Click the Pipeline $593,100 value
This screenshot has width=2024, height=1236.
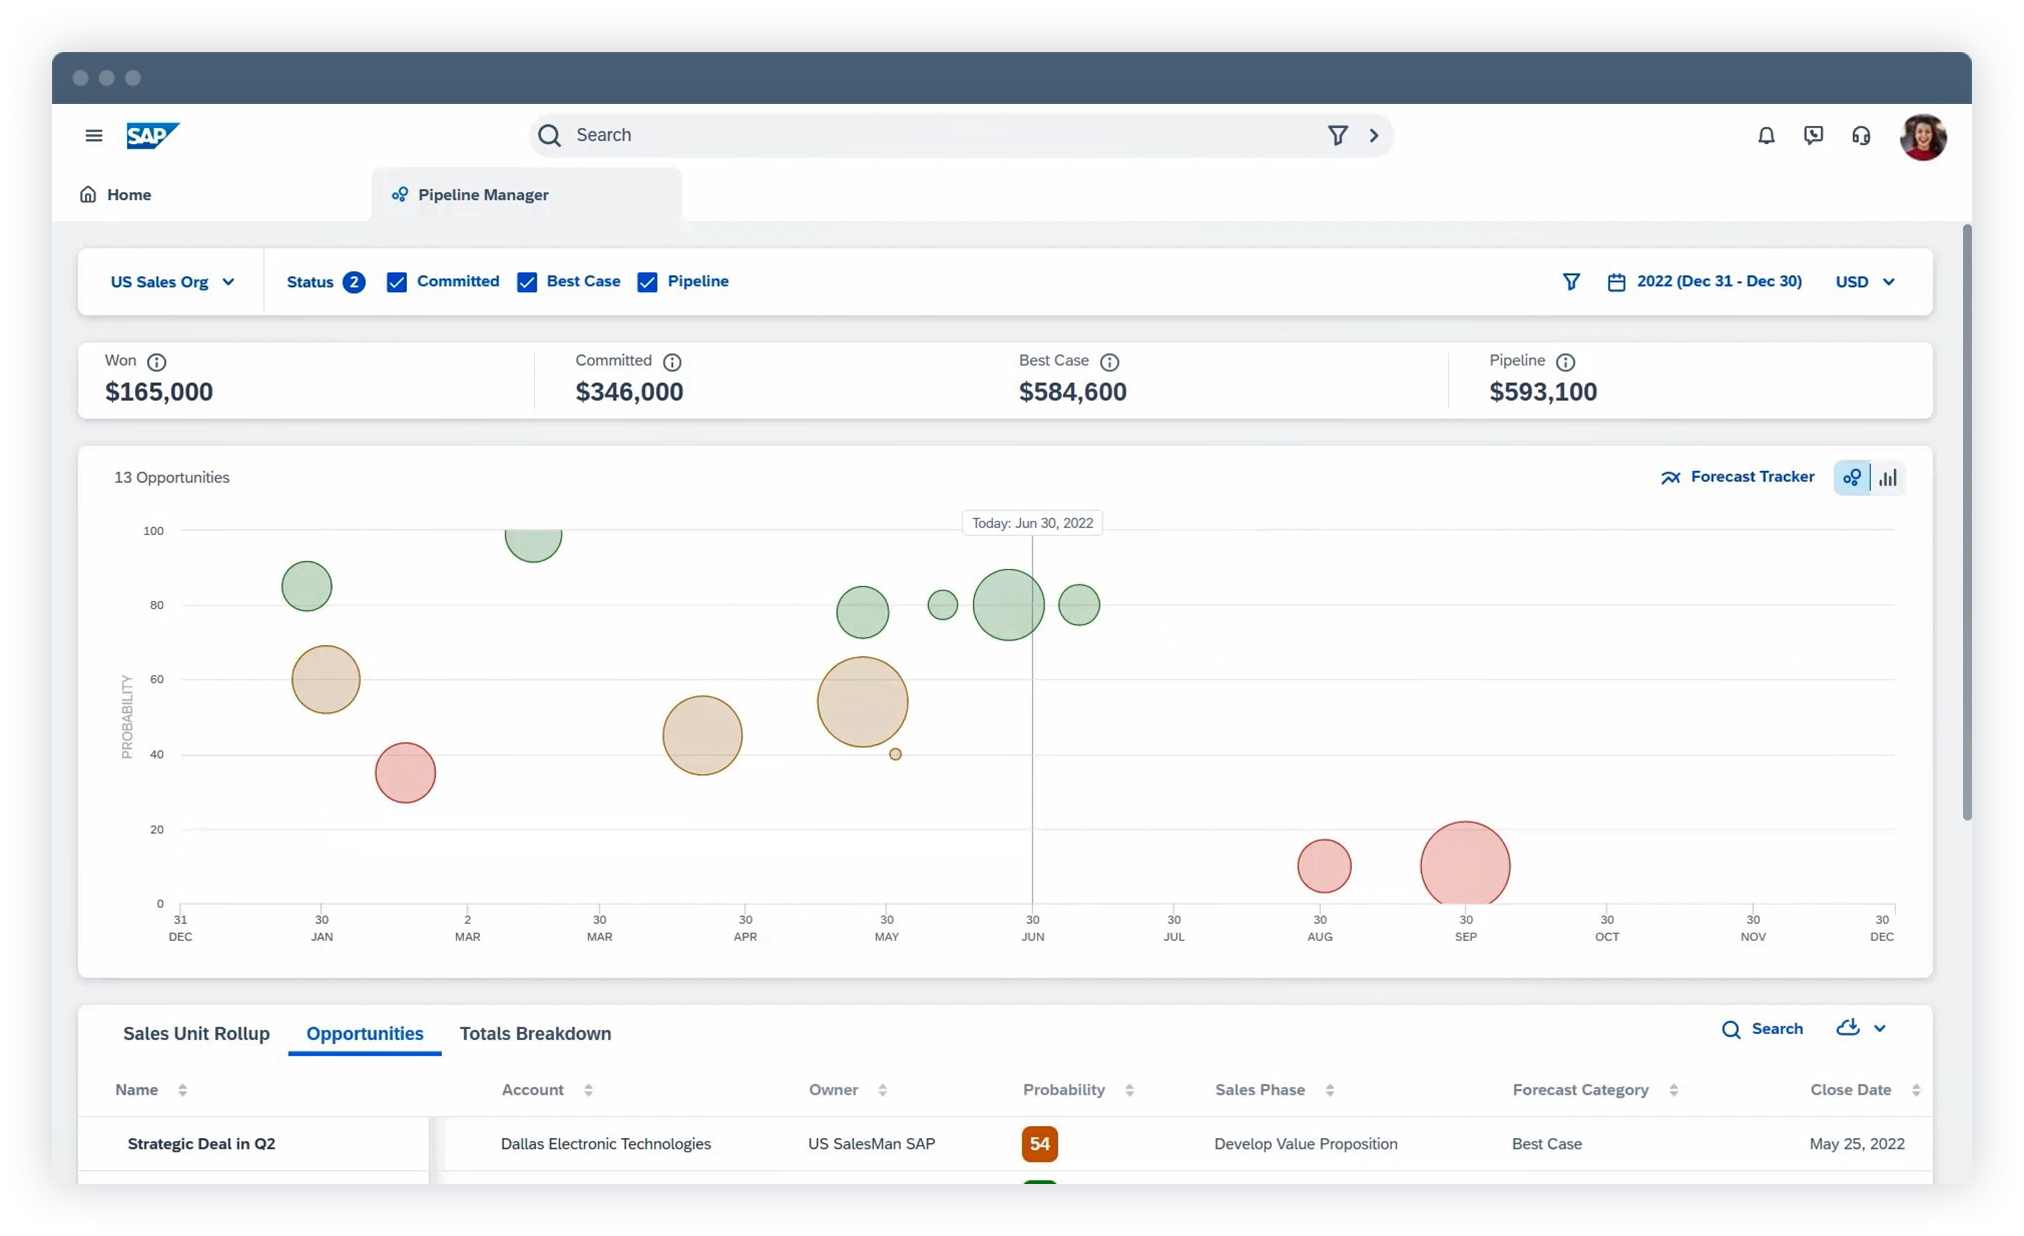click(x=1543, y=392)
